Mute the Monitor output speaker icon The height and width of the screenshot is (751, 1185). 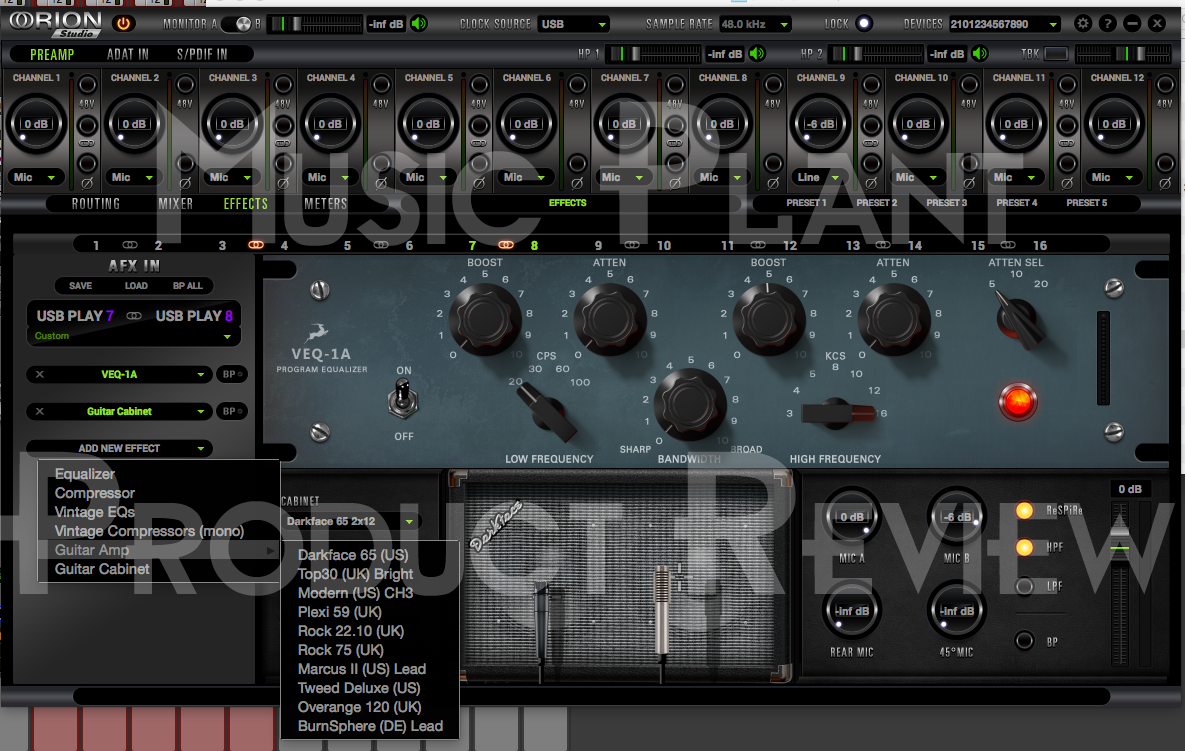point(419,23)
